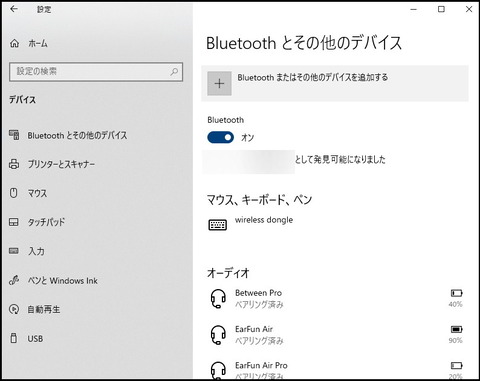
Task: Click the USB icon in sidebar
Action: pyautogui.click(x=14, y=338)
